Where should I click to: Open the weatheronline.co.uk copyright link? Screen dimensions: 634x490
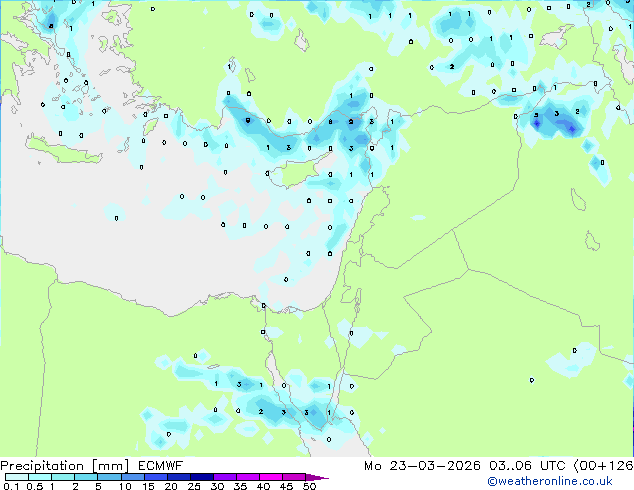click(550, 481)
